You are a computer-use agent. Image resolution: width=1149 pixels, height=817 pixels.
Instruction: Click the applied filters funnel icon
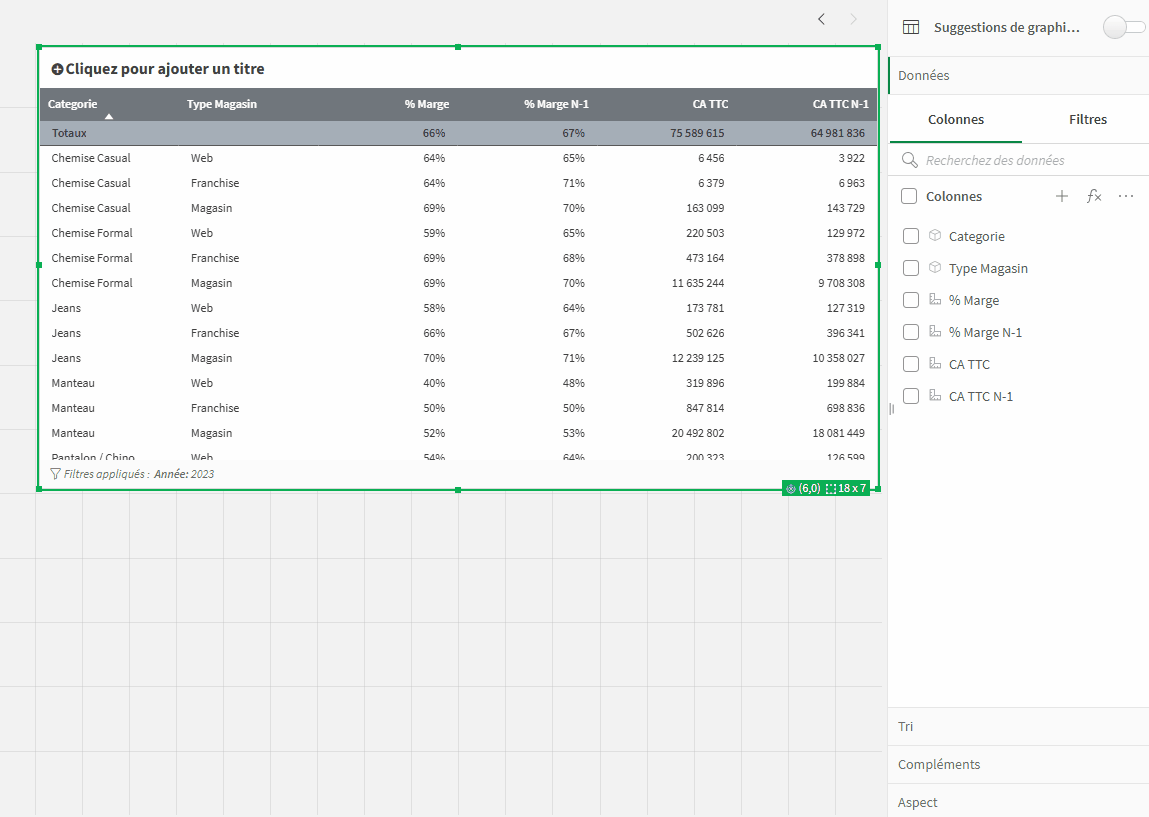point(55,474)
